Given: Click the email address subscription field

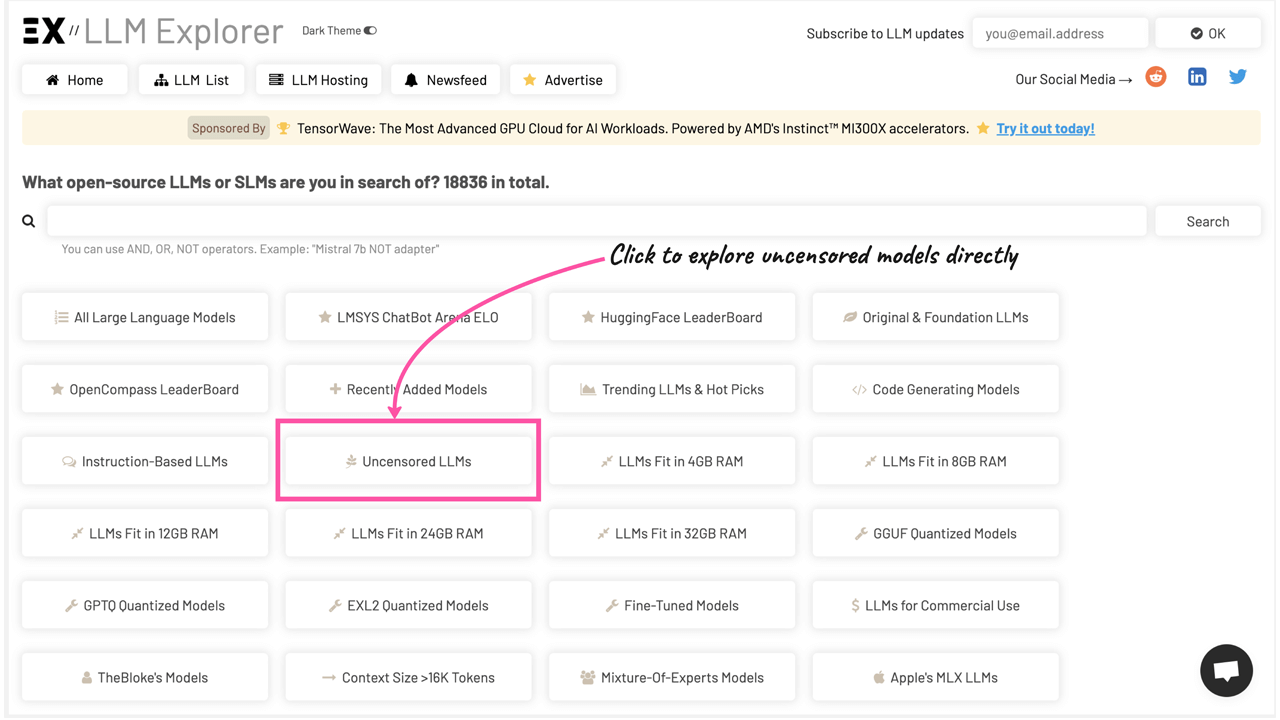Looking at the screenshot, I should click(x=1059, y=33).
